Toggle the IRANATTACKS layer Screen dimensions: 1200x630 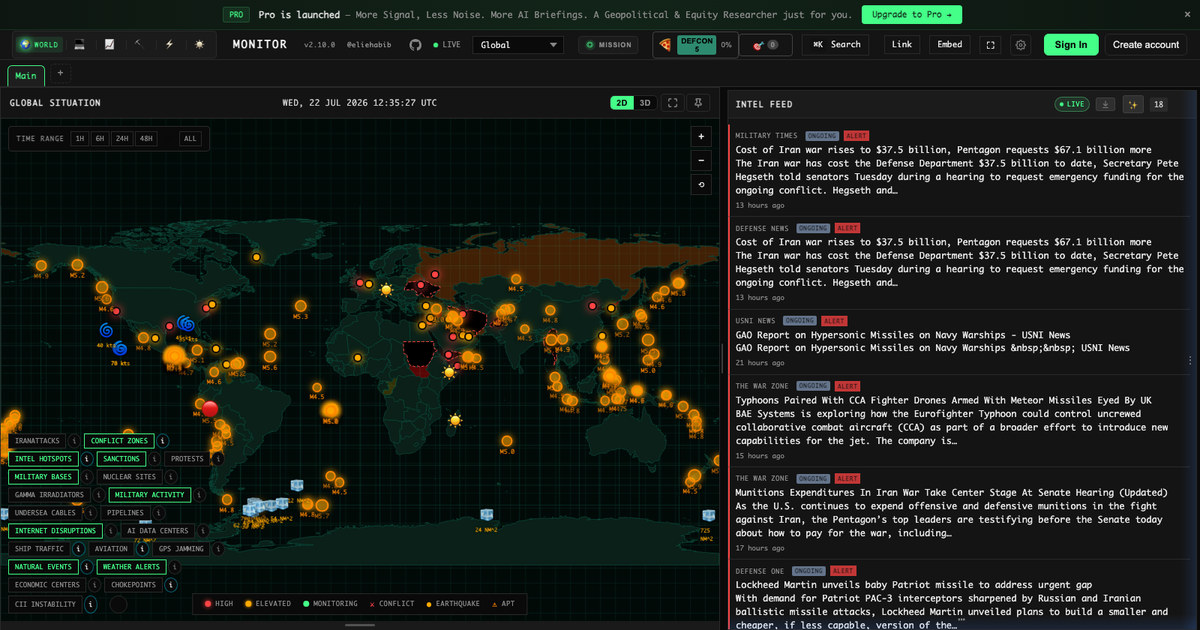click(36, 441)
